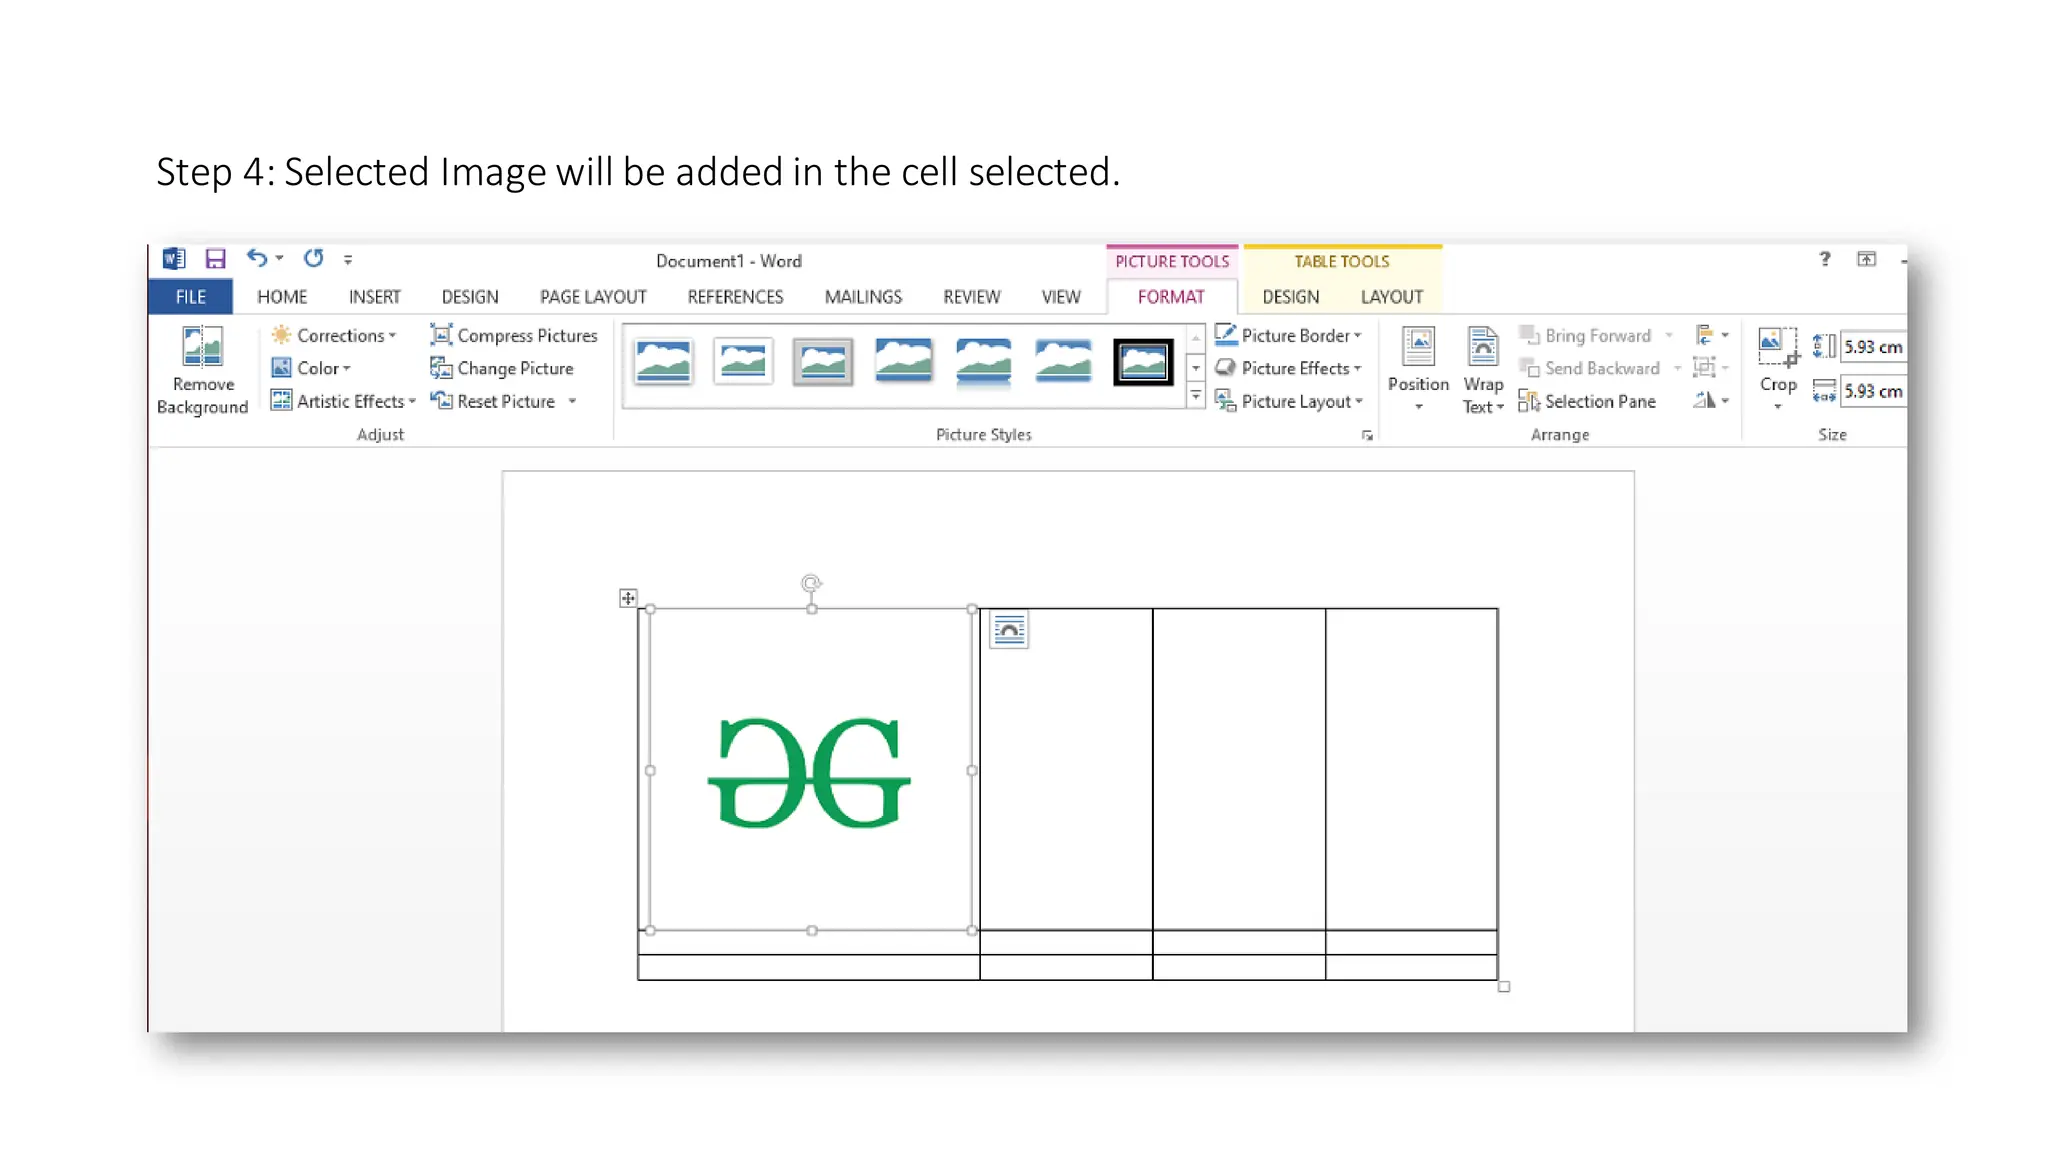Open the Table Tools DESIGN tab
Screen dimensions: 2048x1152
(x=1290, y=297)
